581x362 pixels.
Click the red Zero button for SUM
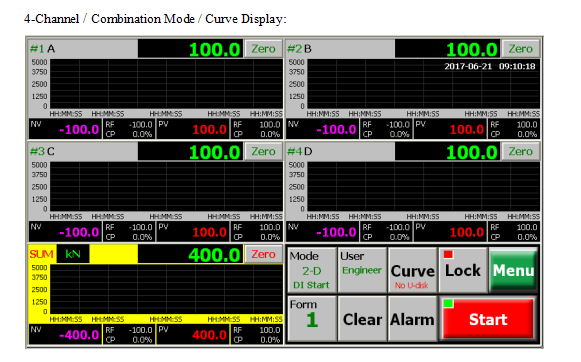[263, 254]
